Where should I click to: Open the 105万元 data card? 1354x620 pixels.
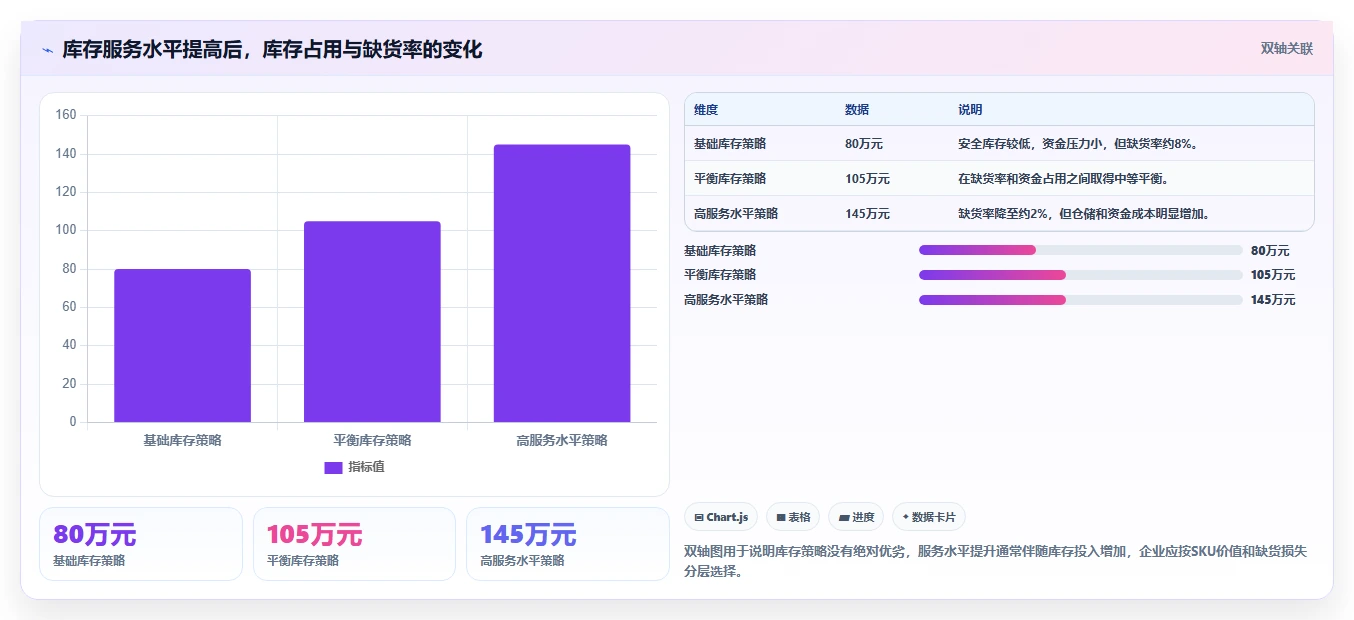click(x=354, y=544)
